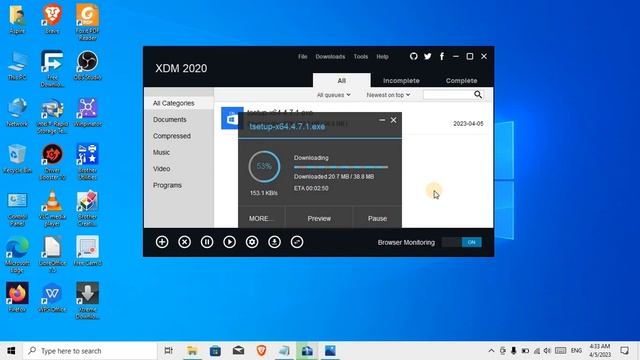Open This PC desktop icon
The height and width of the screenshot is (360, 640).
tap(17, 65)
